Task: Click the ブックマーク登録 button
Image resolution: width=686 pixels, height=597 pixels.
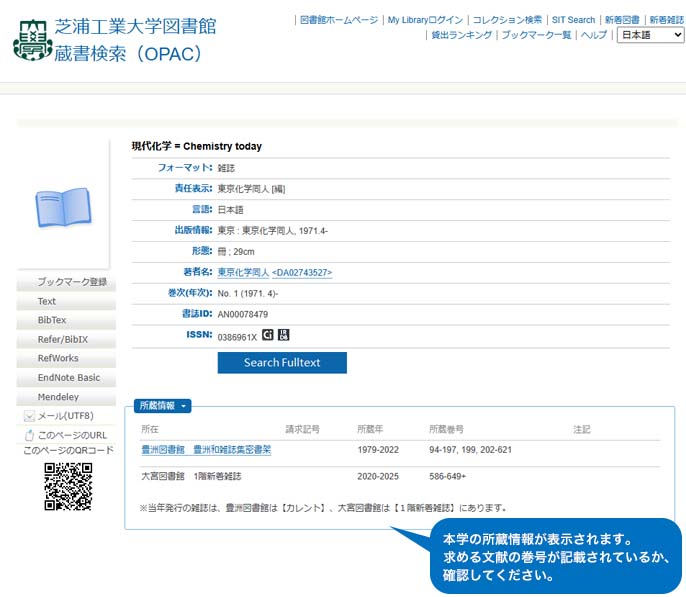Action: coord(67,282)
